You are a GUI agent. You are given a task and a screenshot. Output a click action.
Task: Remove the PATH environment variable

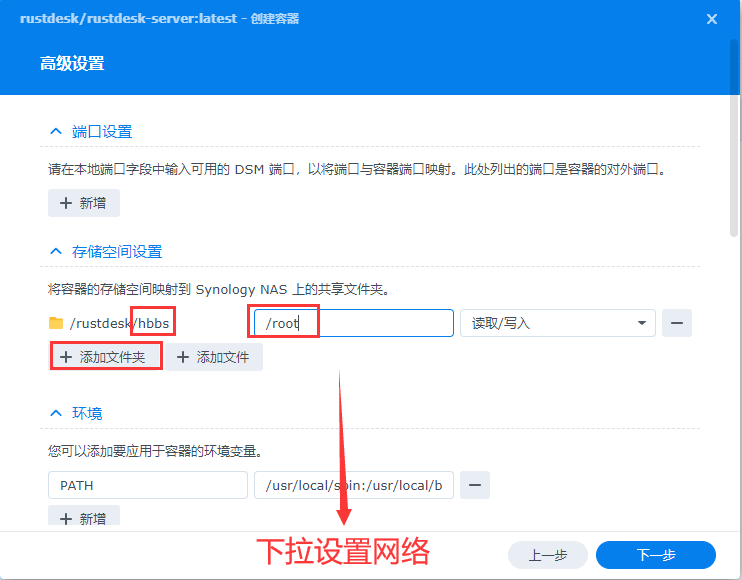[475, 485]
